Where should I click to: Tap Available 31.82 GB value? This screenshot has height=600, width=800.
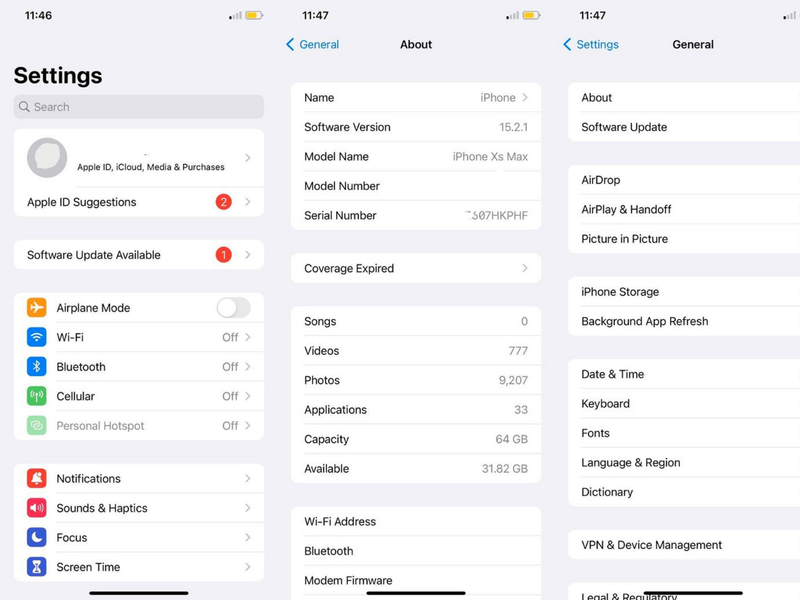click(505, 469)
